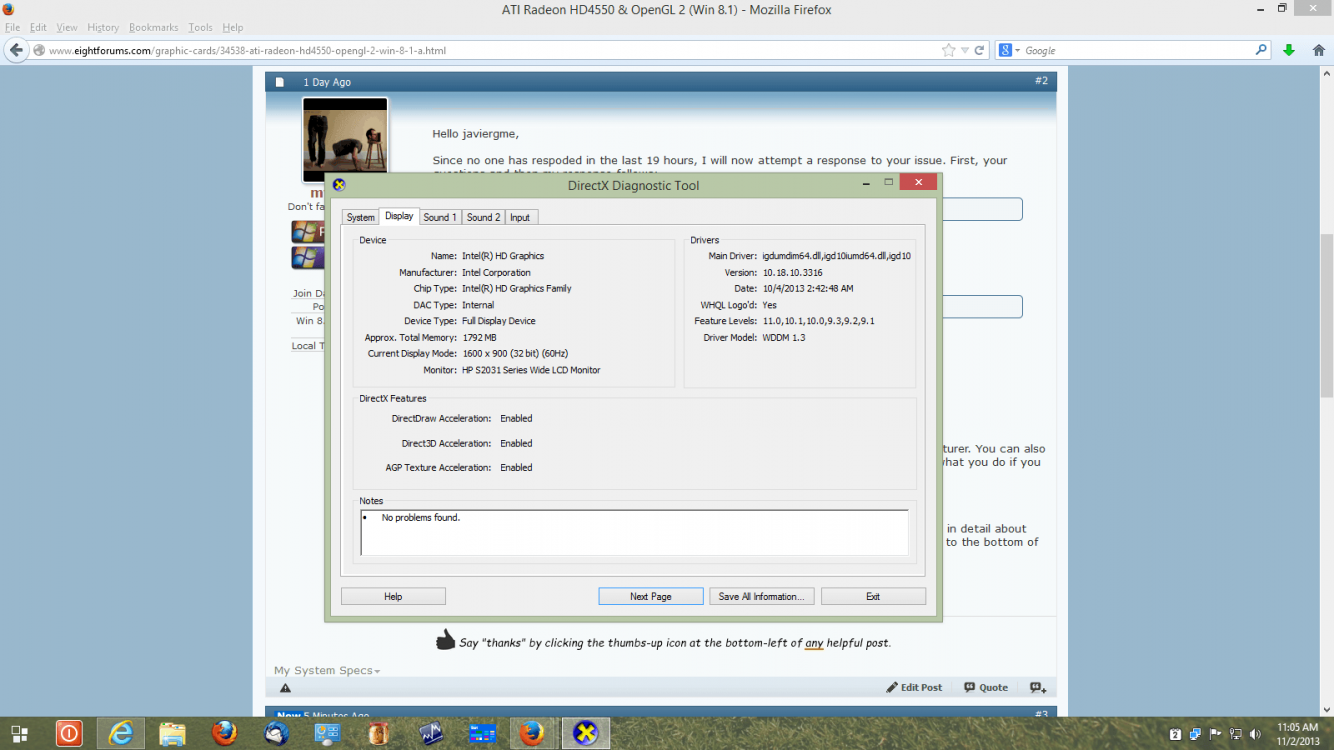
Task: Click the multi-quote icon beside Quote
Action: coord(1038,688)
